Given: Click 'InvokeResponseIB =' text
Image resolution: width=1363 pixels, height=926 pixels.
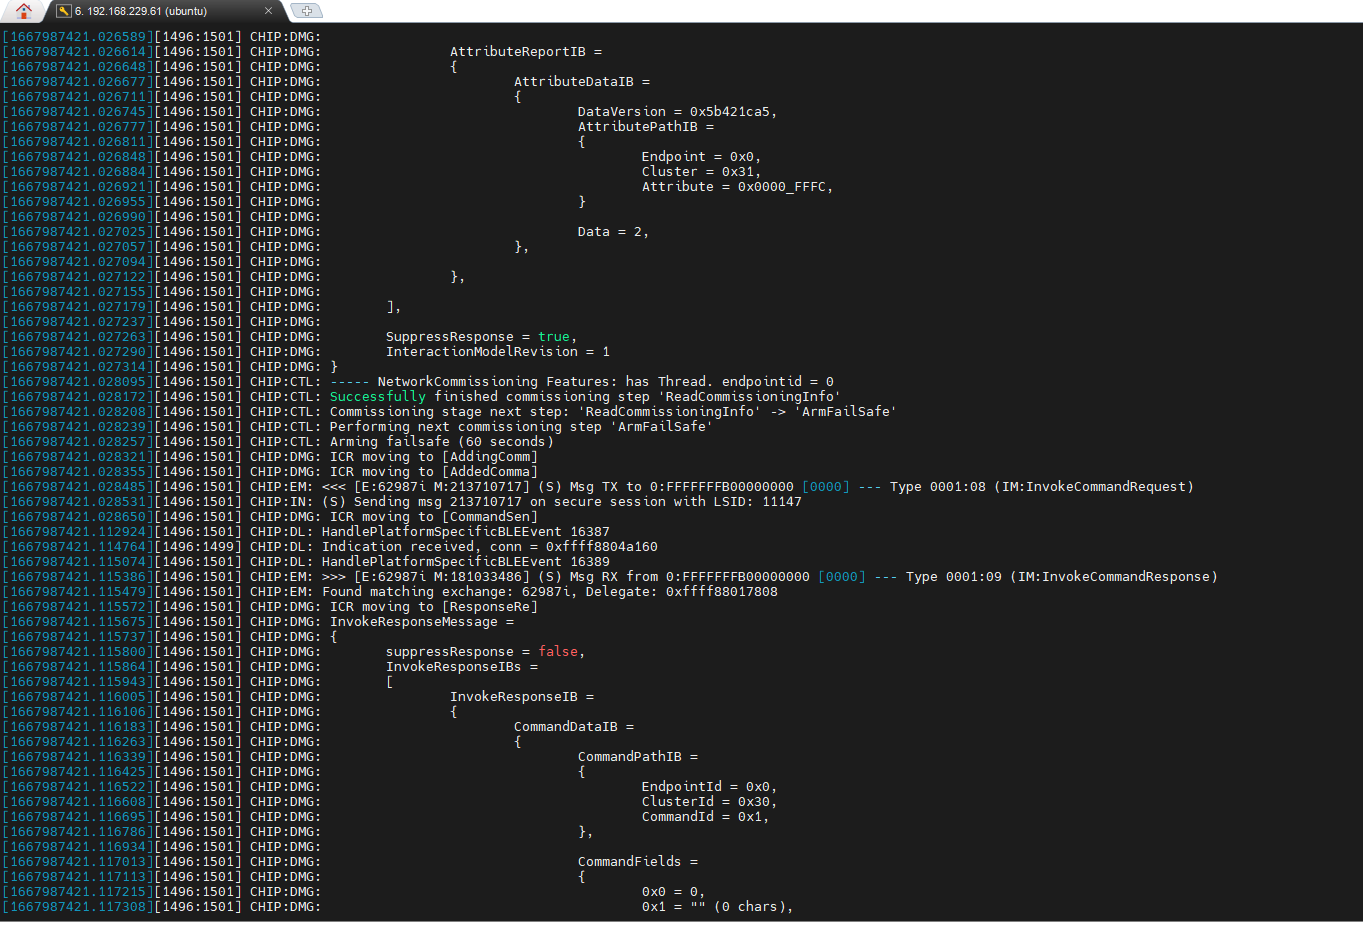Looking at the screenshot, I should (522, 697).
